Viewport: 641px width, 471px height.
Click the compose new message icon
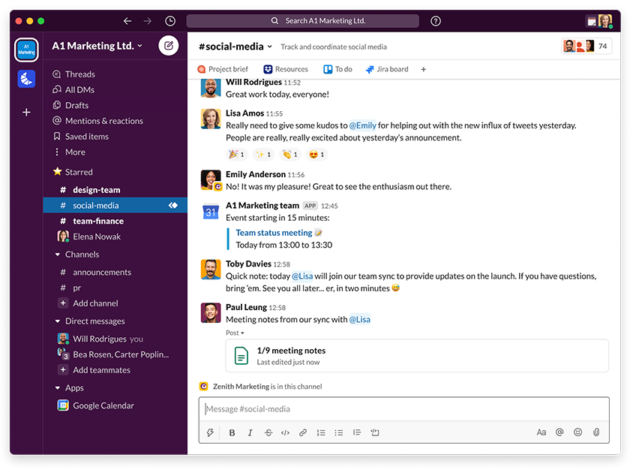tap(168, 45)
